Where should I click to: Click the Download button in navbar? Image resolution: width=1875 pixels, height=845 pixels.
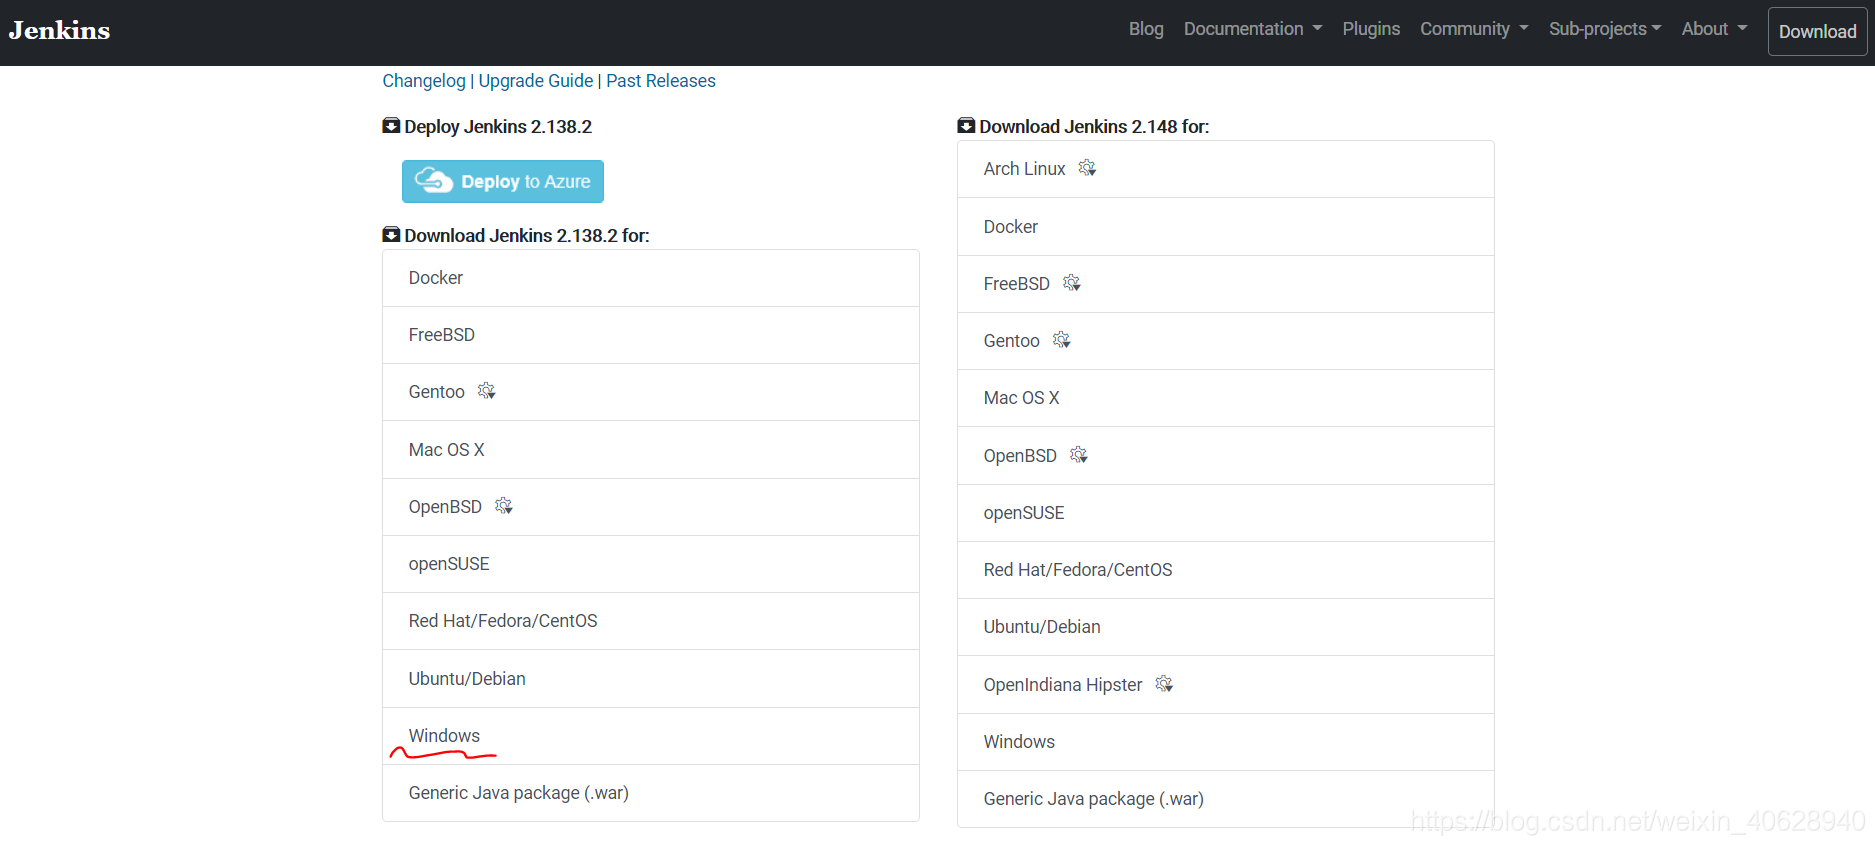point(1817,31)
